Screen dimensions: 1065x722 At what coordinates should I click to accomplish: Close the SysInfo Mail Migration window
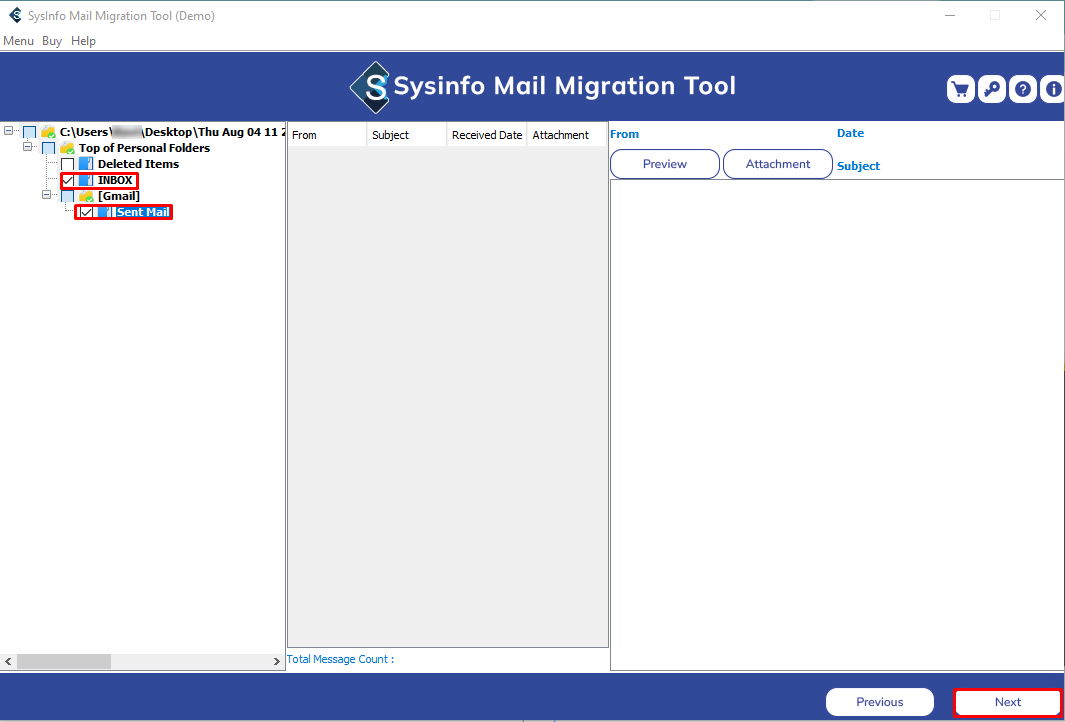(x=1041, y=15)
